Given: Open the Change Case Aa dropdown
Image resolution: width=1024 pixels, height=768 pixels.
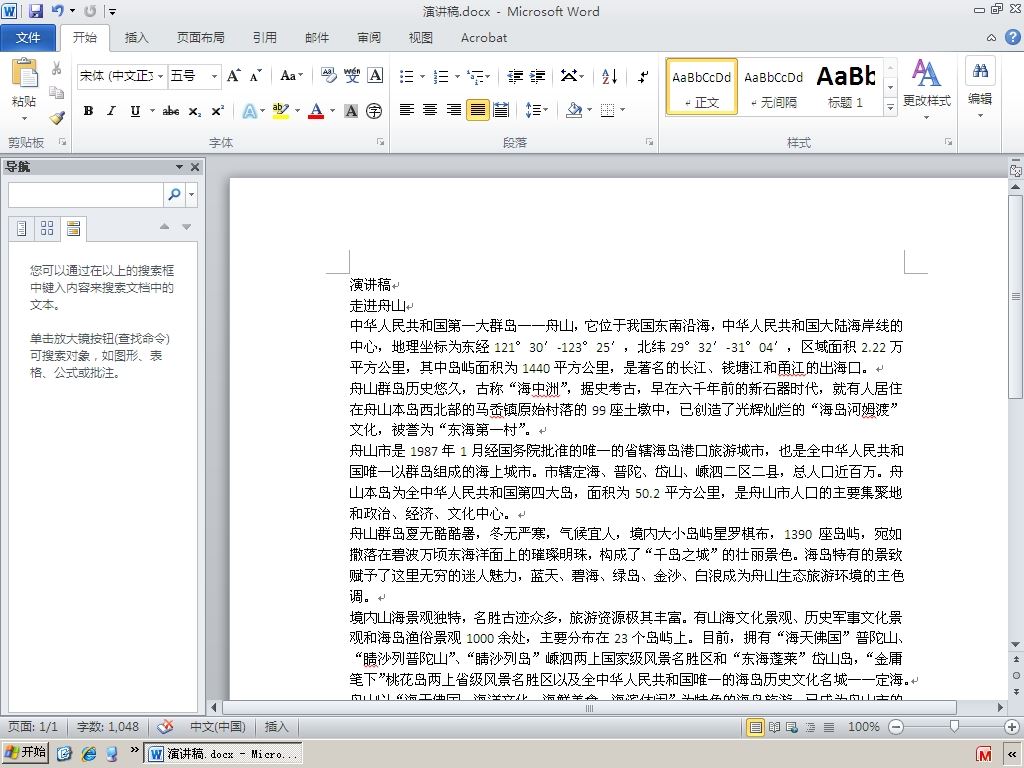Looking at the screenshot, I should (291, 76).
